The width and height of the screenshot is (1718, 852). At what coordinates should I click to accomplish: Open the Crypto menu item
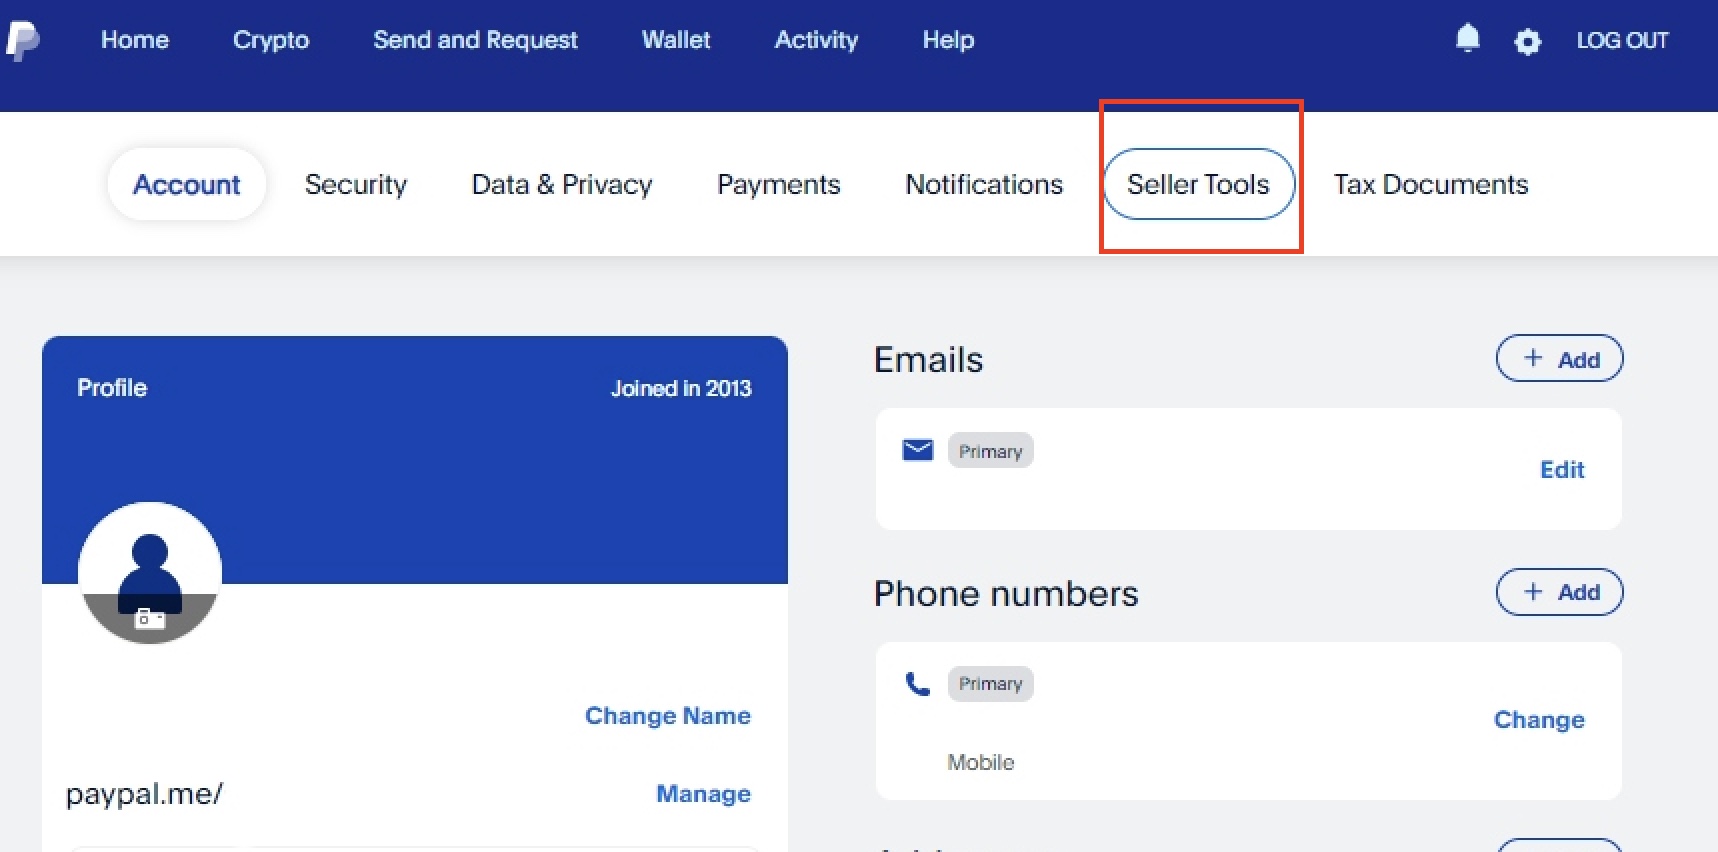271,40
